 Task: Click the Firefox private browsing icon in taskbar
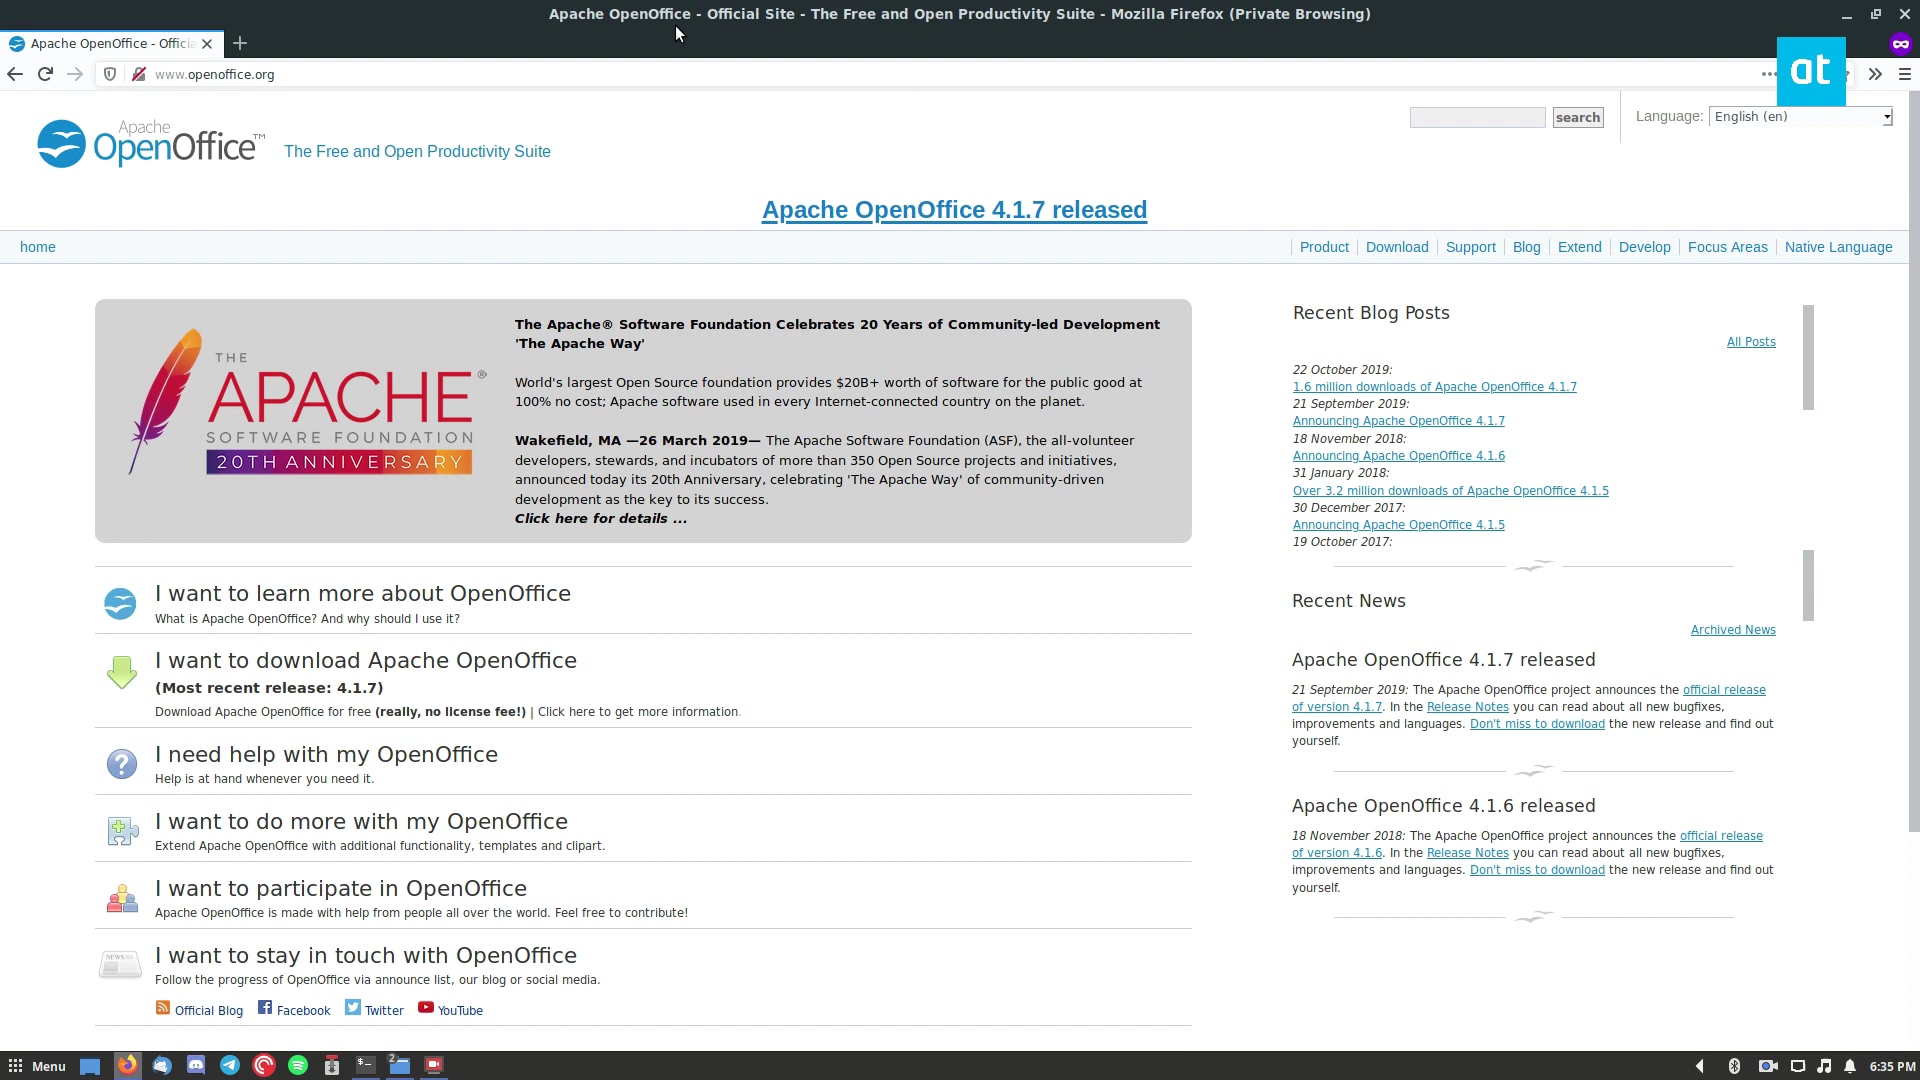coord(127,1064)
